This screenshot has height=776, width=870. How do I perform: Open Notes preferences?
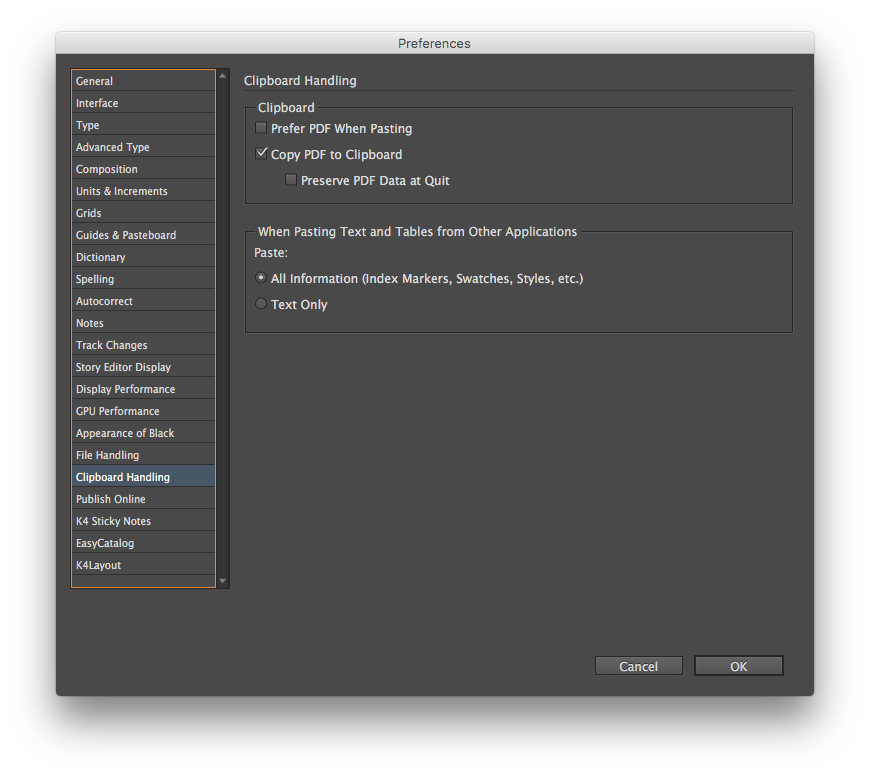click(x=143, y=323)
